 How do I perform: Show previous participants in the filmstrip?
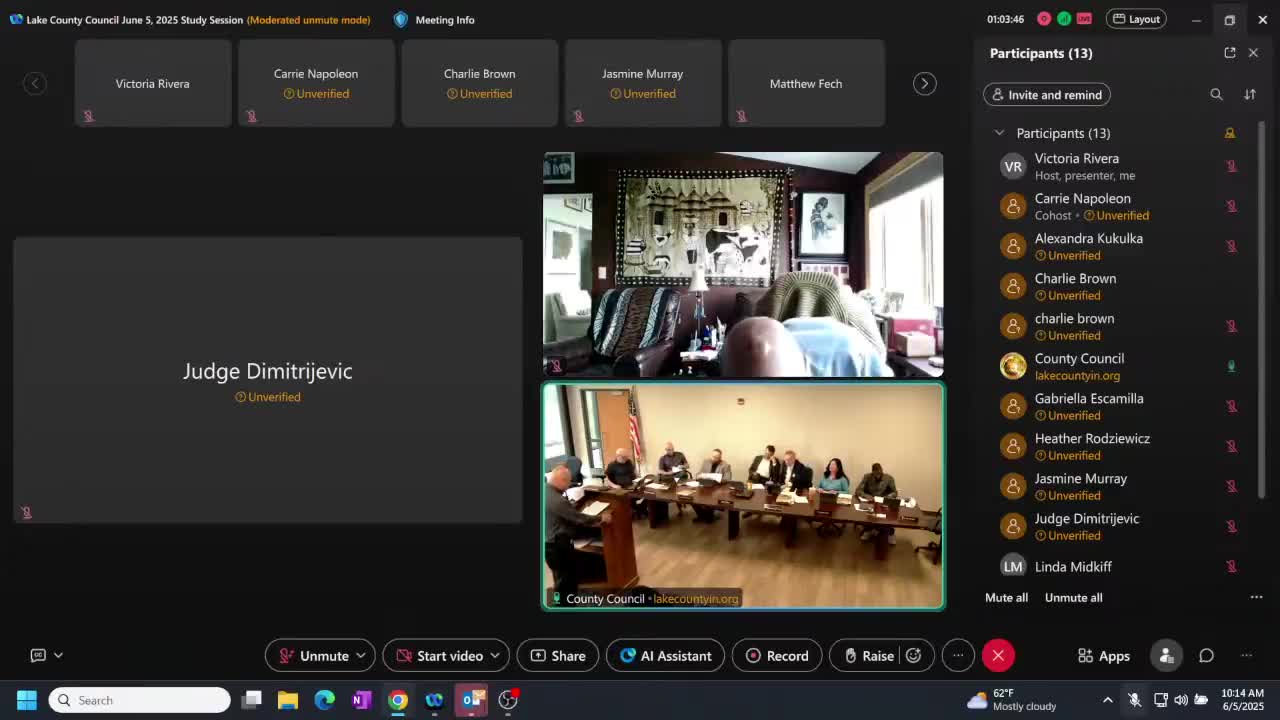[35, 84]
